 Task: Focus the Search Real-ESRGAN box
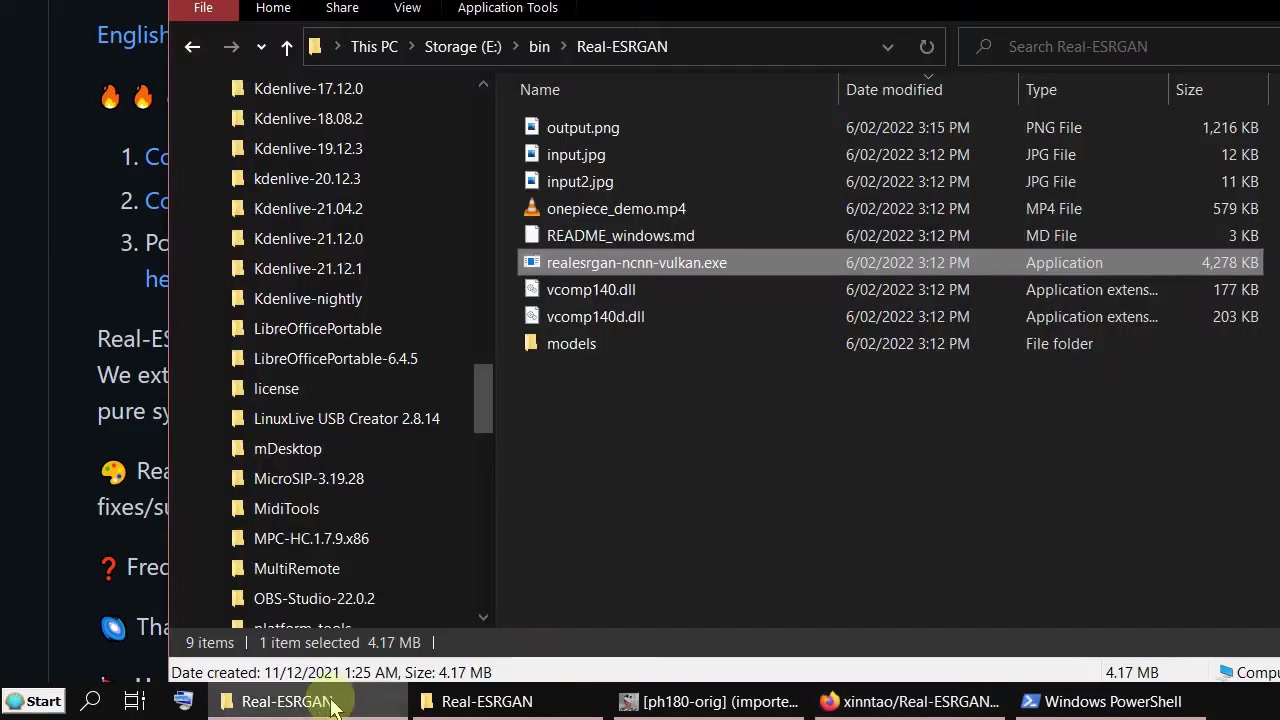pos(1119,47)
